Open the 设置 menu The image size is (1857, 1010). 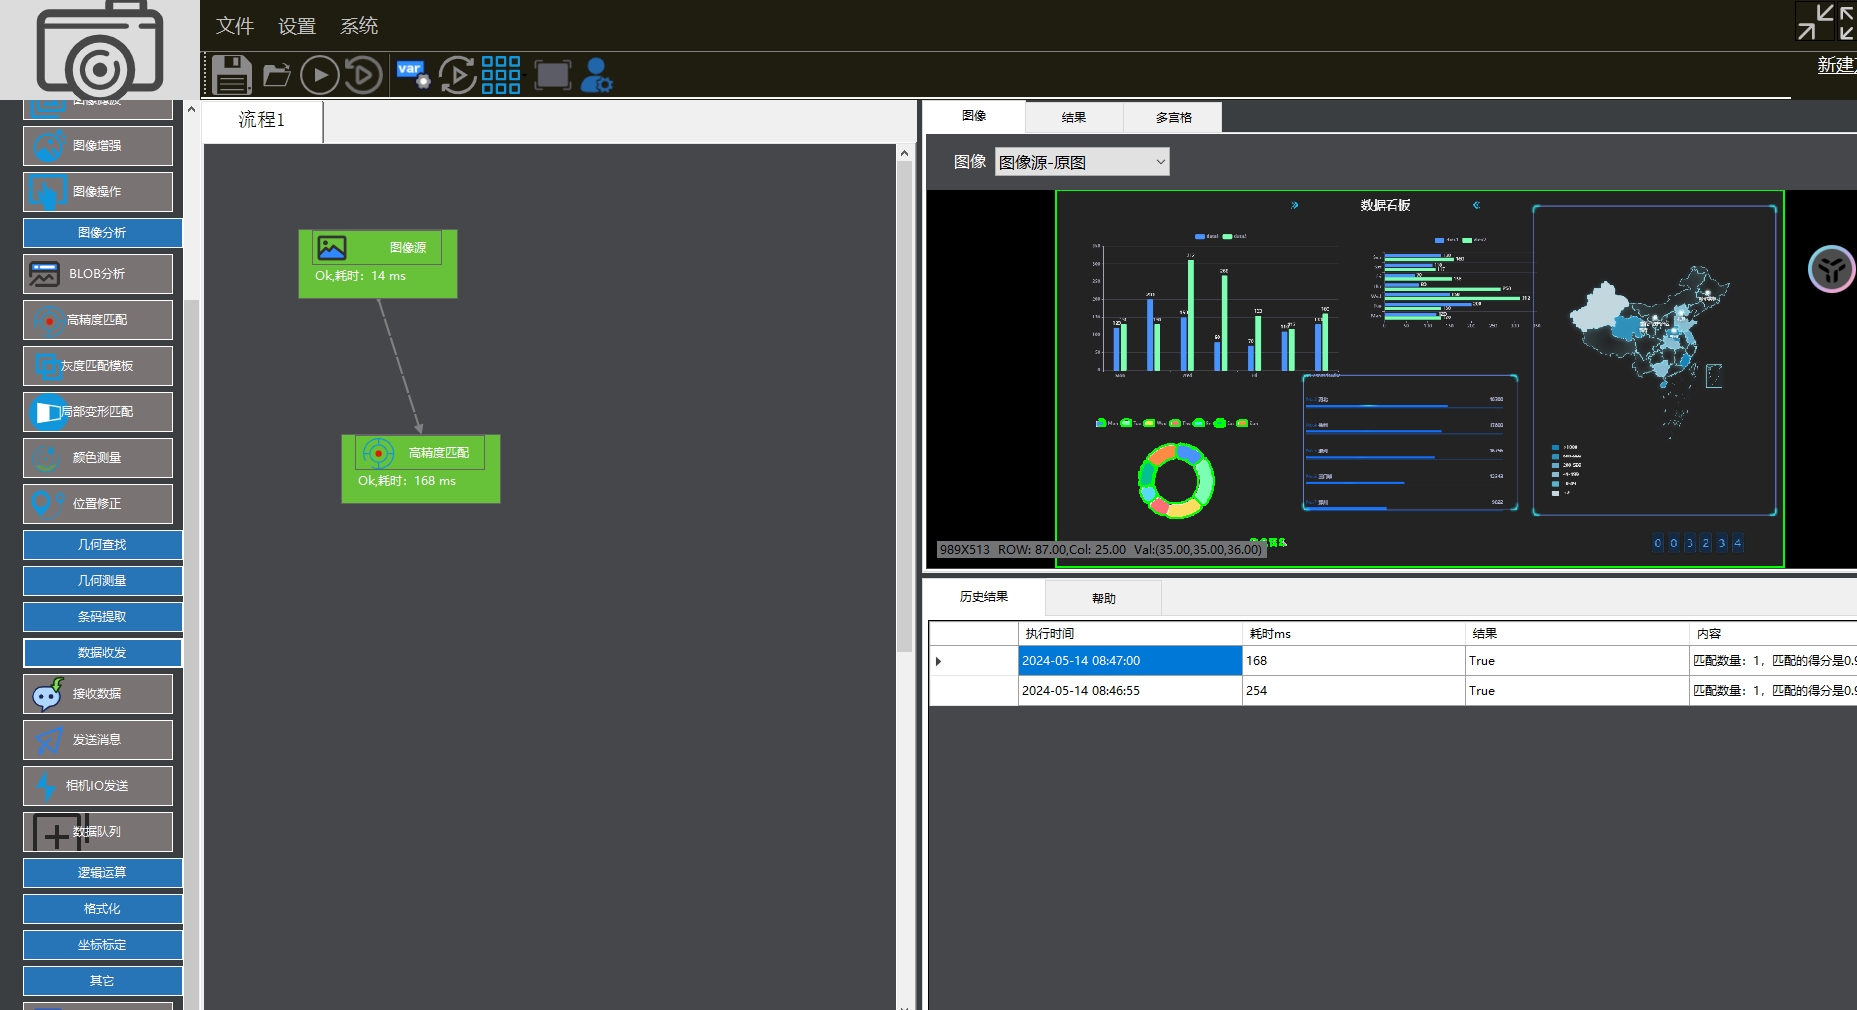(295, 26)
